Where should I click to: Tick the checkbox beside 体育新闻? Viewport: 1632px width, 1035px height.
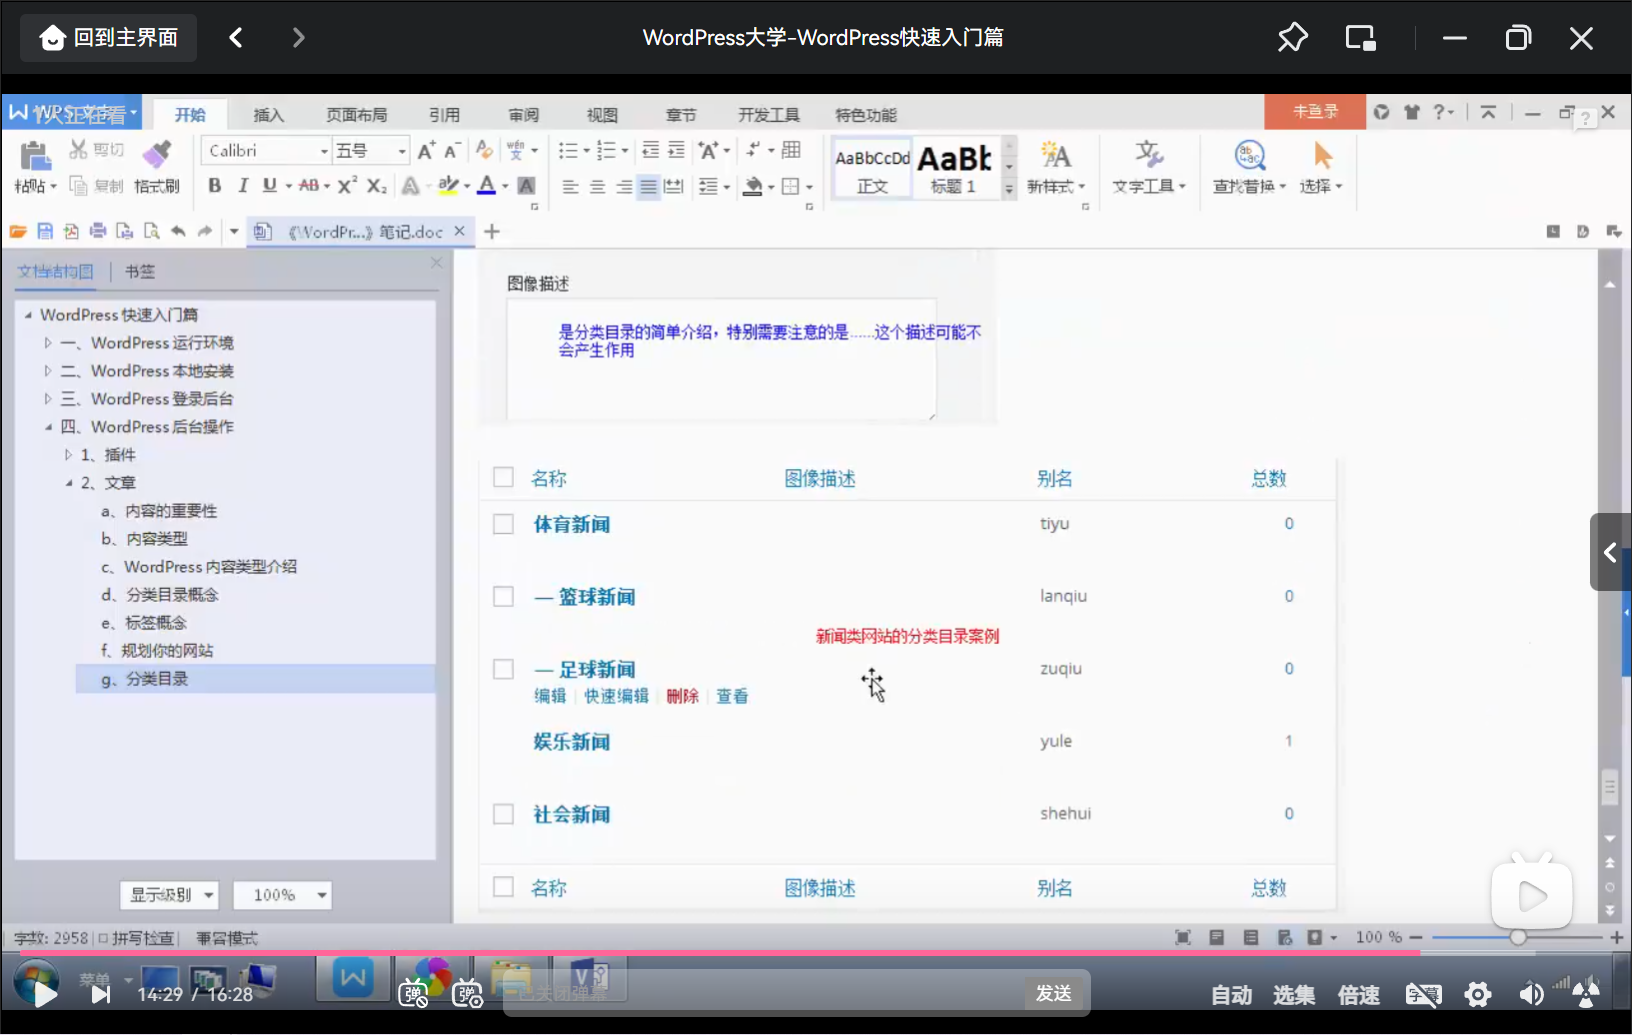click(x=504, y=524)
